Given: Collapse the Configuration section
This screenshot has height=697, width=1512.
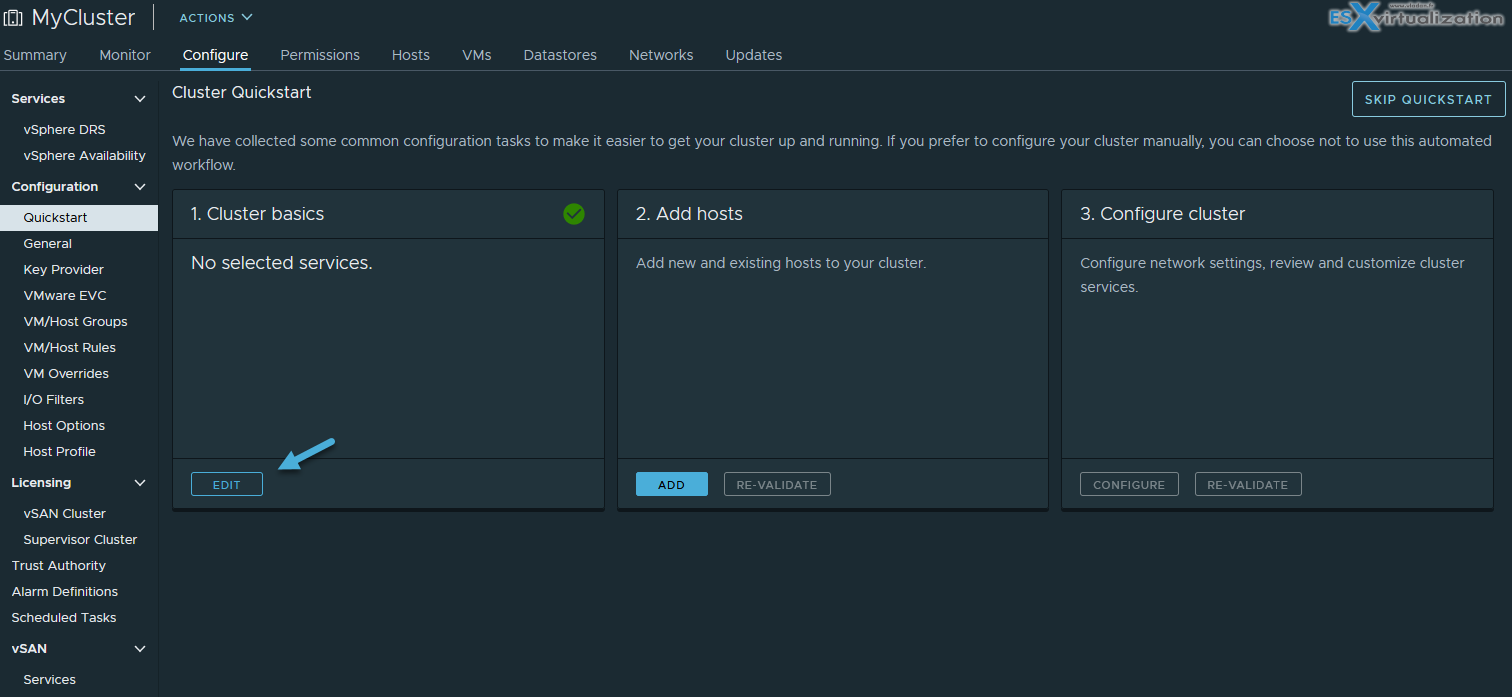Looking at the screenshot, I should pos(140,187).
